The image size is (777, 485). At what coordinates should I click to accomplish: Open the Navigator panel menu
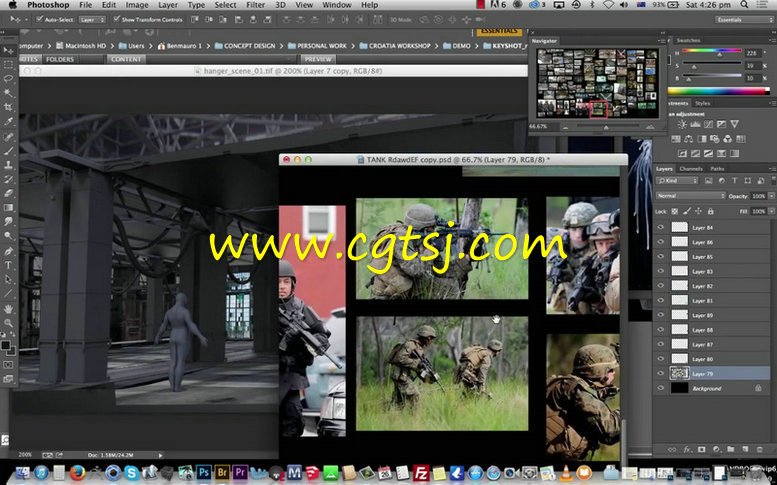[661, 41]
